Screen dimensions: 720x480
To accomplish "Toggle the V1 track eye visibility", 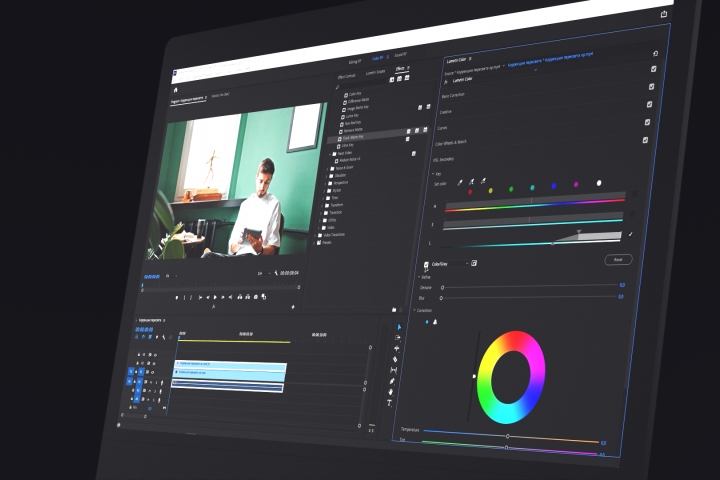I will point(152,372).
